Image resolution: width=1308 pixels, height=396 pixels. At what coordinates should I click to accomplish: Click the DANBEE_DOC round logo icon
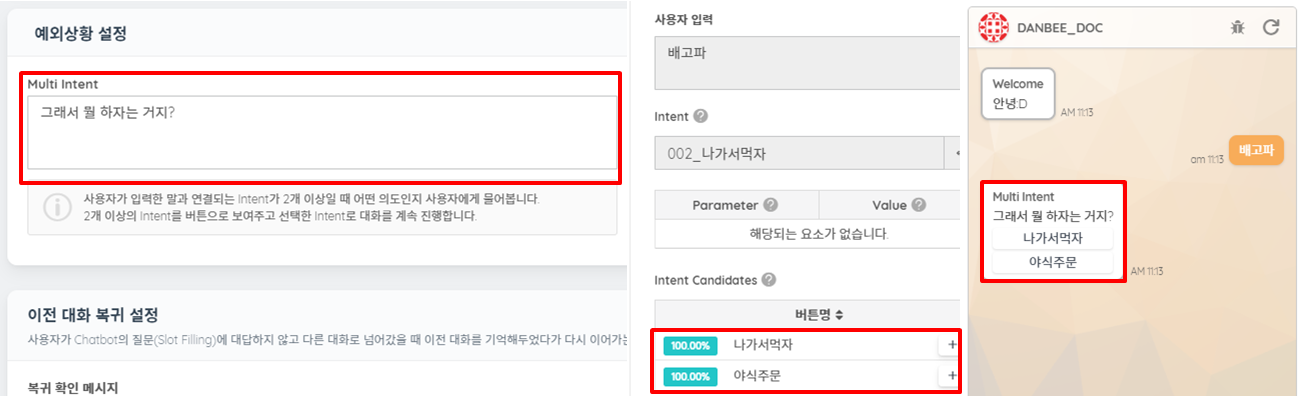993,28
